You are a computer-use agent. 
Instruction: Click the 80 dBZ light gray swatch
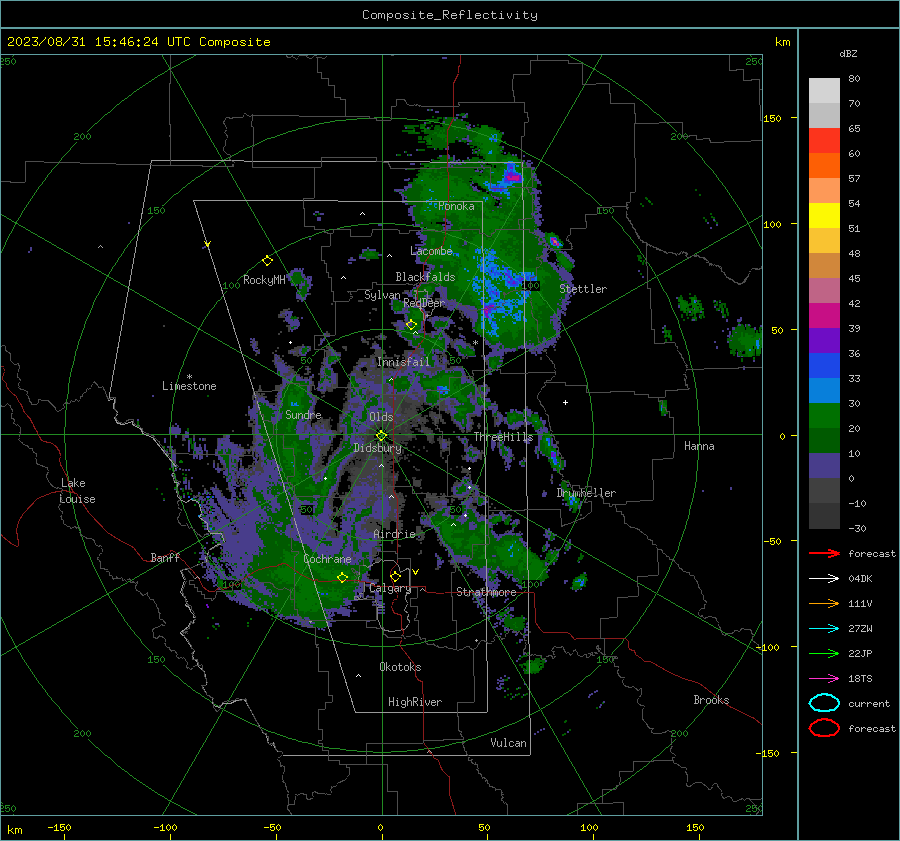[x=824, y=90]
